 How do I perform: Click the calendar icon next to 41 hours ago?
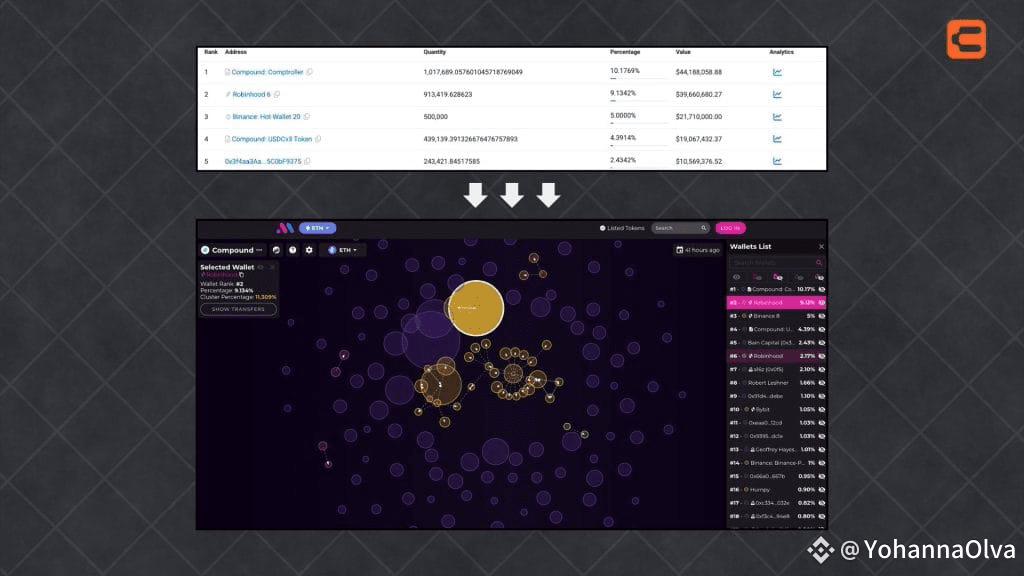(679, 249)
